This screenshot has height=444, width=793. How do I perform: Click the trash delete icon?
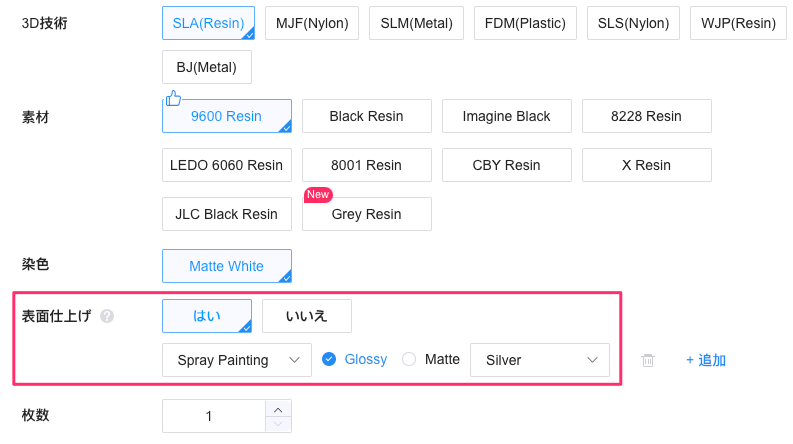[x=648, y=360]
